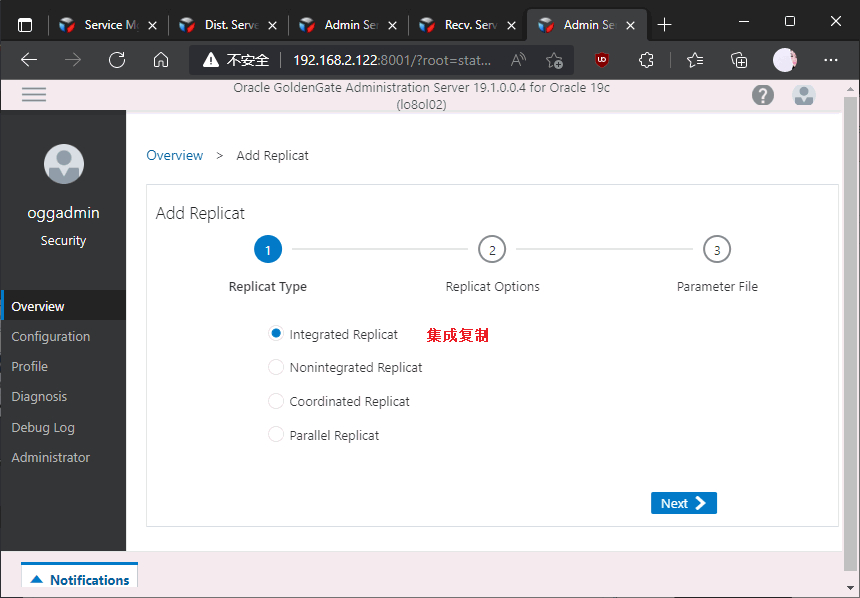Open the hamburger navigation menu
Screen dimensions: 860x598
click(x=34, y=95)
